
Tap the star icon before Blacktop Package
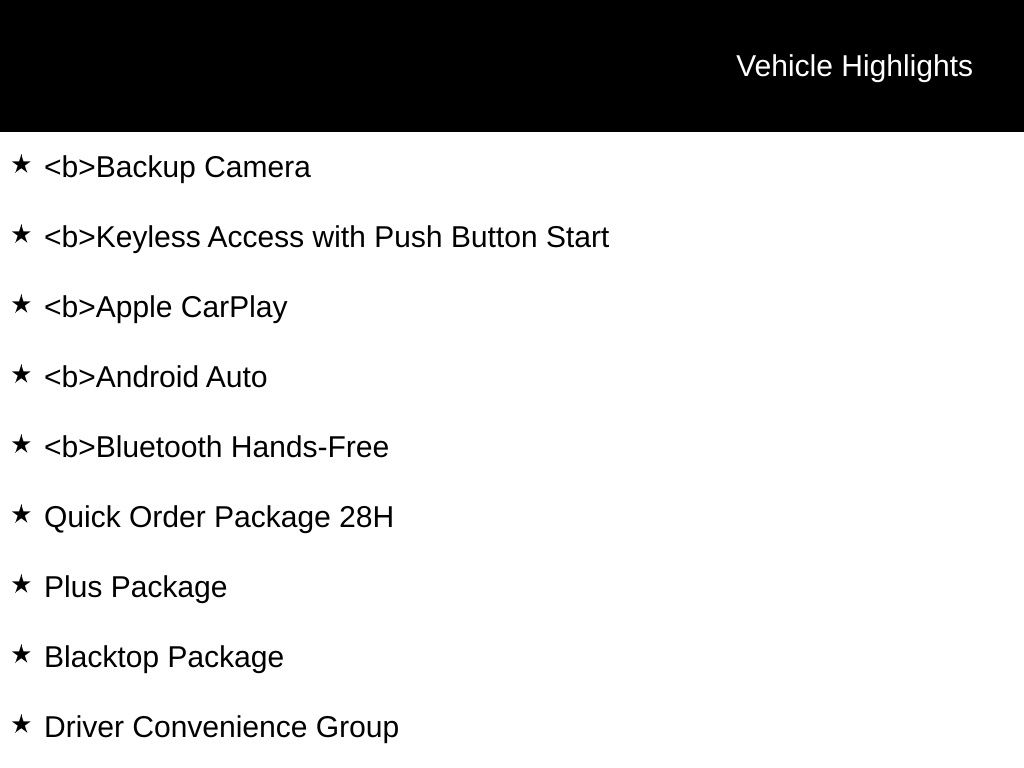(21, 654)
